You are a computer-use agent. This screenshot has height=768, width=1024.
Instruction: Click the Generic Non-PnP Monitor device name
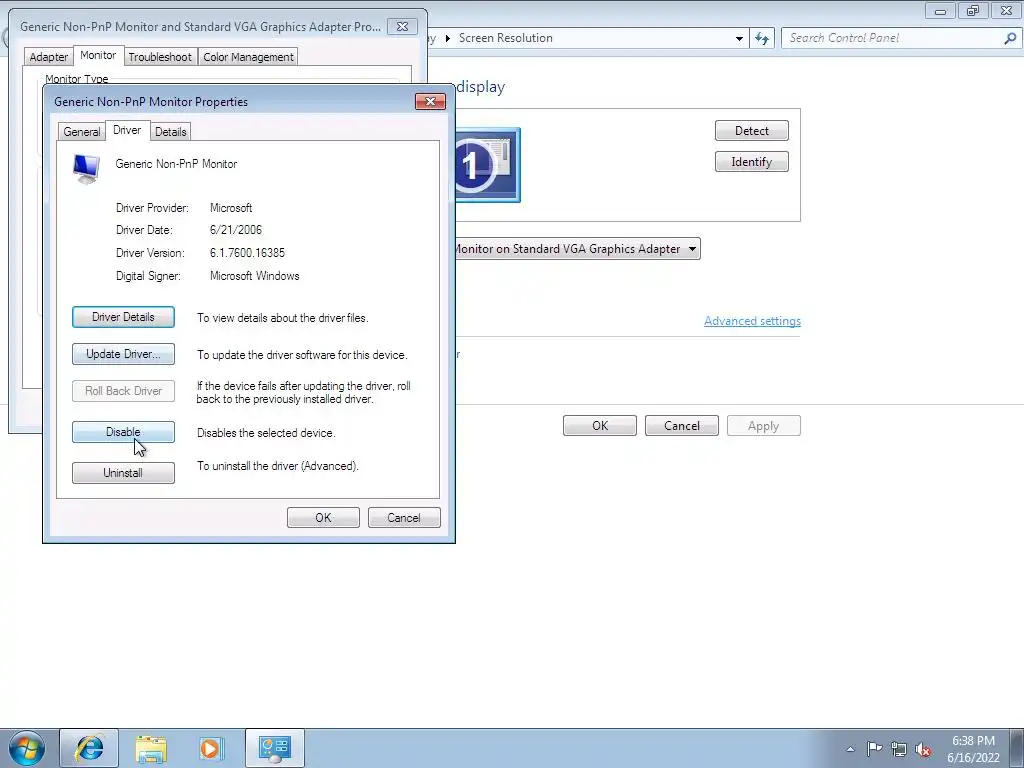[x=176, y=164]
